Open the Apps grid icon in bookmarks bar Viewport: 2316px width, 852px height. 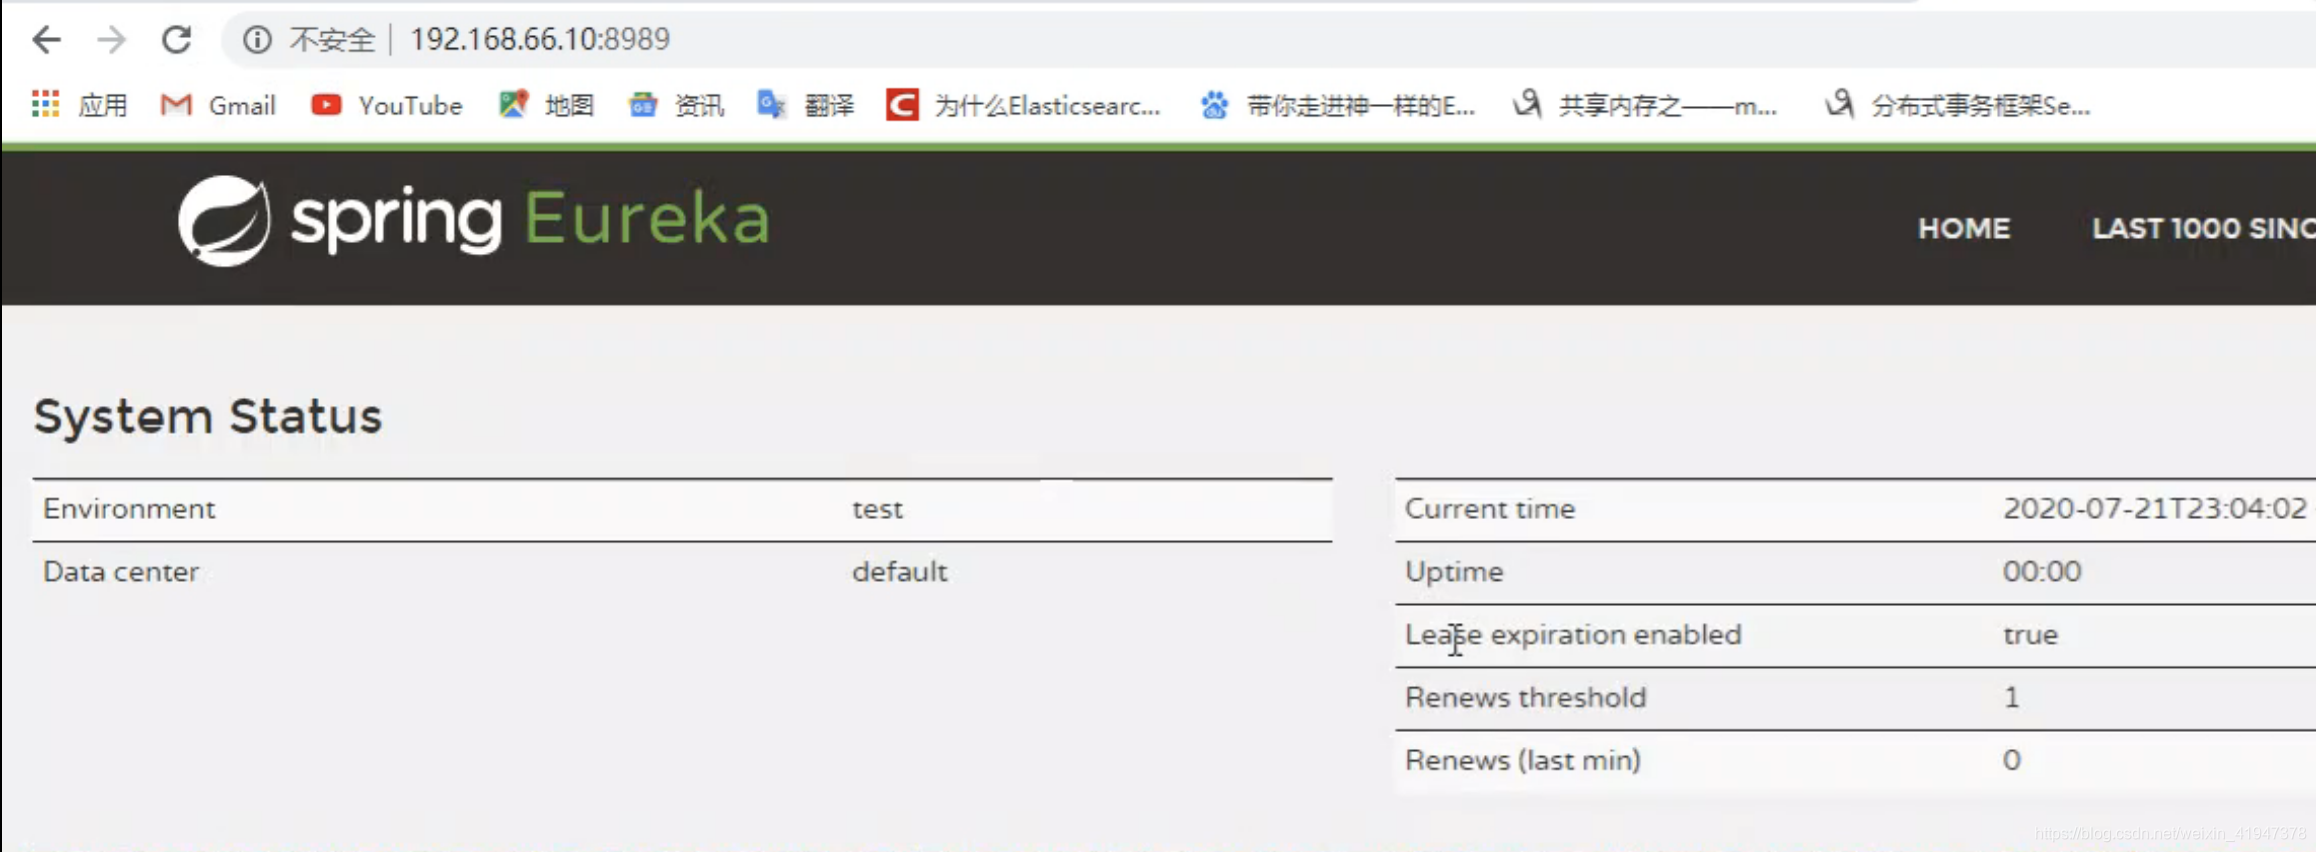click(x=45, y=104)
